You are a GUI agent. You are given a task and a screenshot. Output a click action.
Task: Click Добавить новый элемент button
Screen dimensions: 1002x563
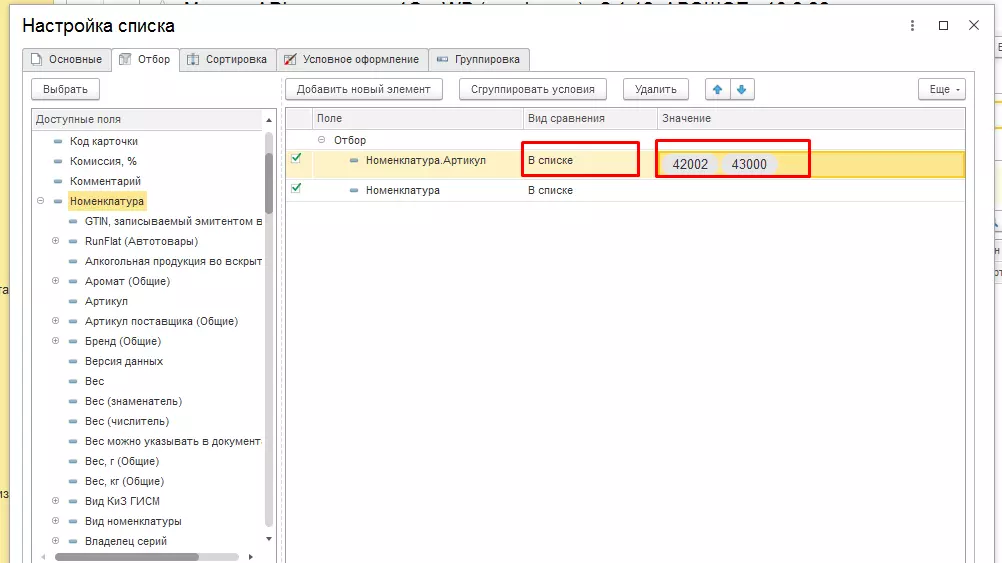coord(364,89)
